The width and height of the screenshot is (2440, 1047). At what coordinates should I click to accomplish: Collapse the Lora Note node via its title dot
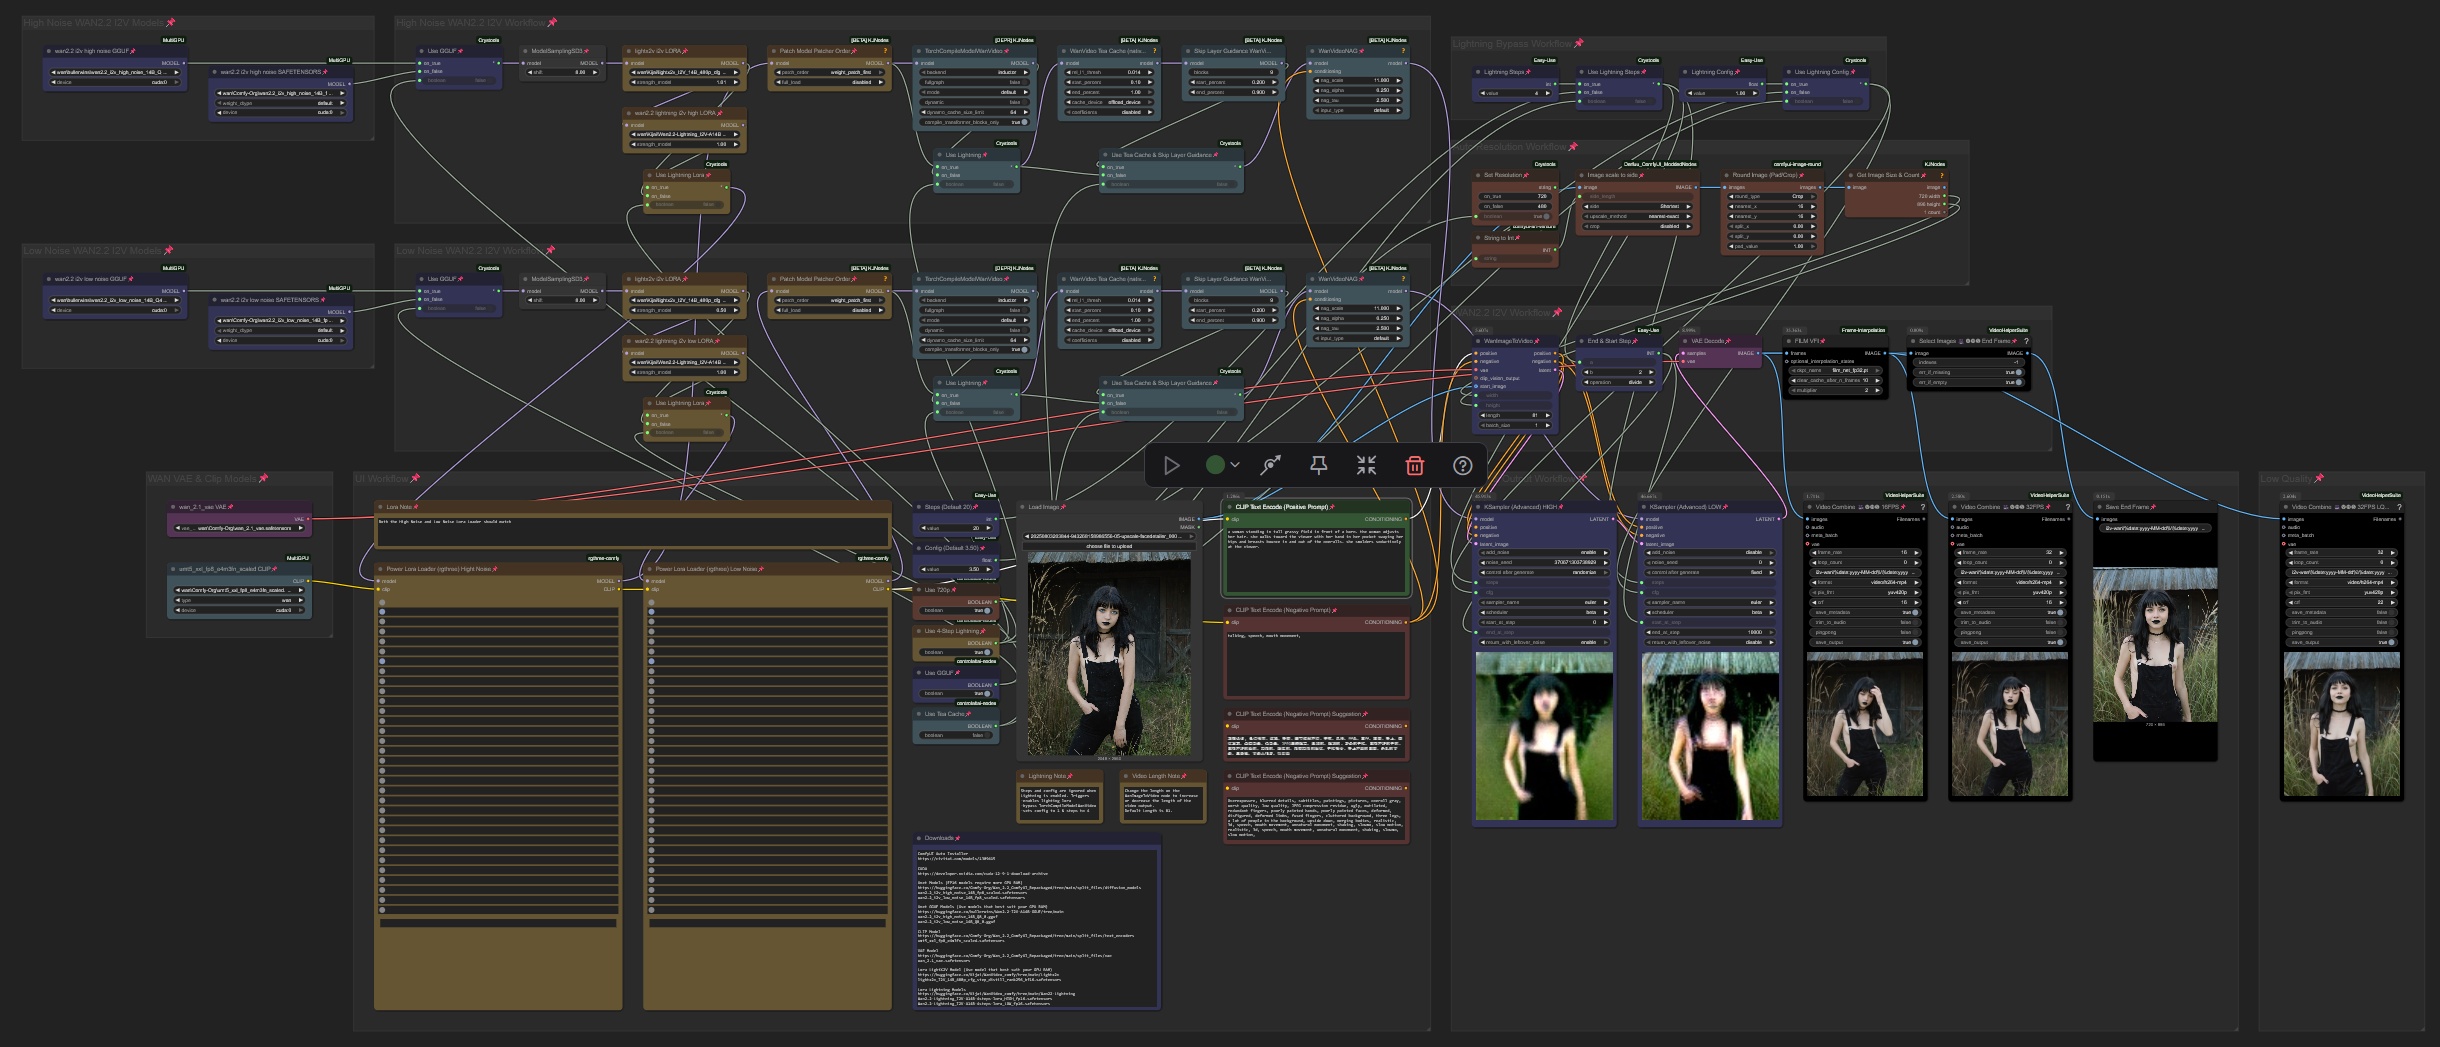click(x=381, y=507)
